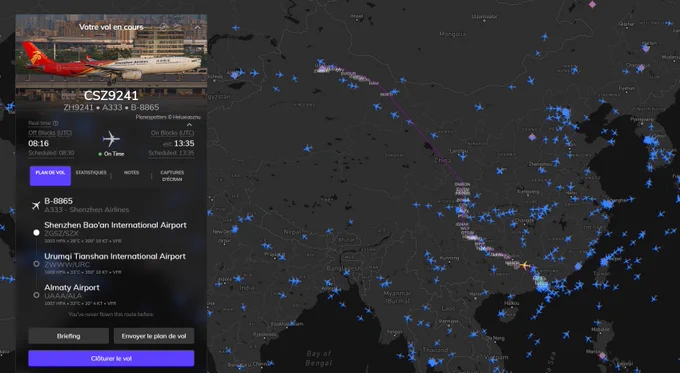Click the ZWWW/URC airport code

[67, 265]
